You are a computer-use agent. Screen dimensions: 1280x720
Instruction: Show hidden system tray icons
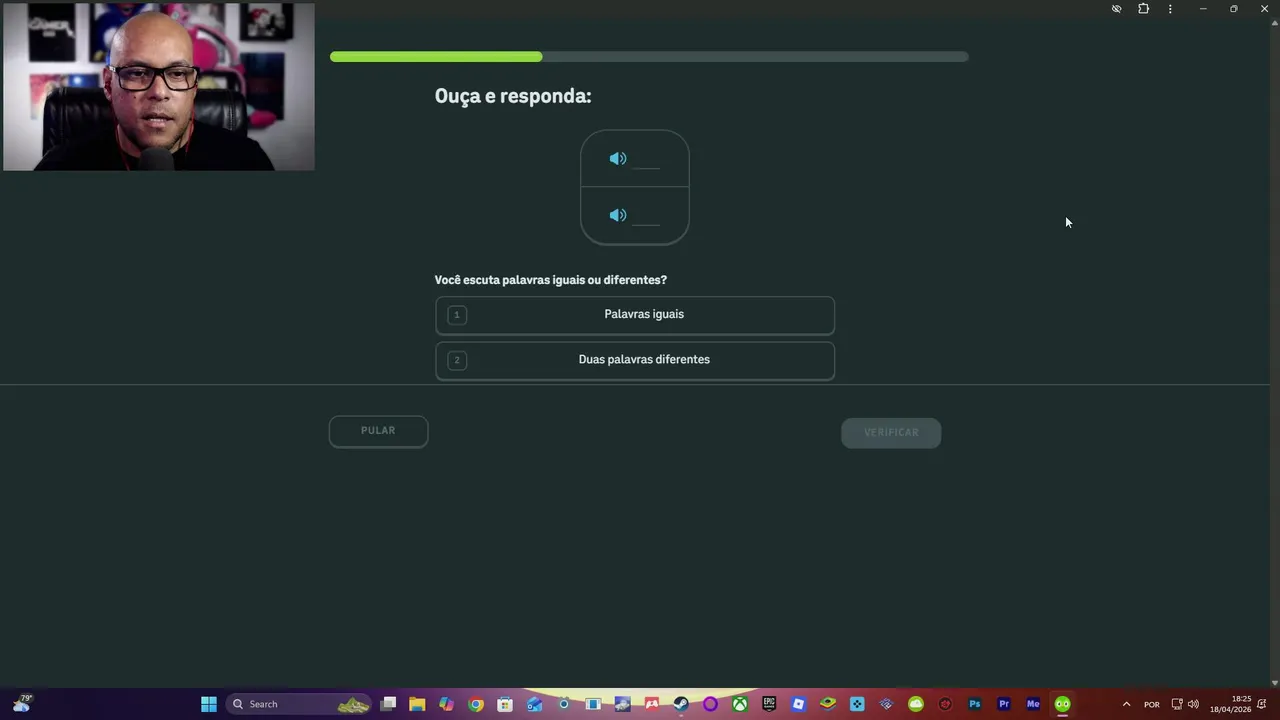point(1126,704)
